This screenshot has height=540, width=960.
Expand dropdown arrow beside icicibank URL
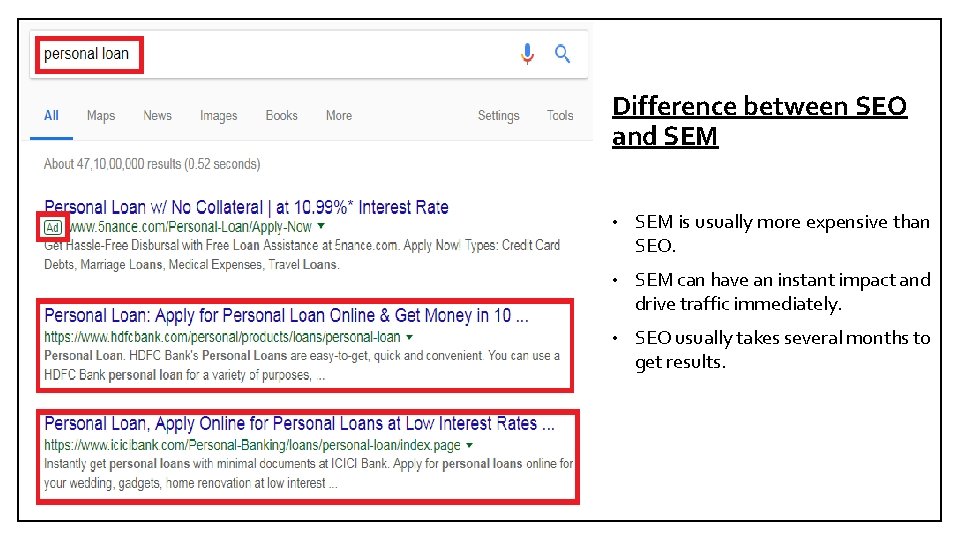[470, 445]
